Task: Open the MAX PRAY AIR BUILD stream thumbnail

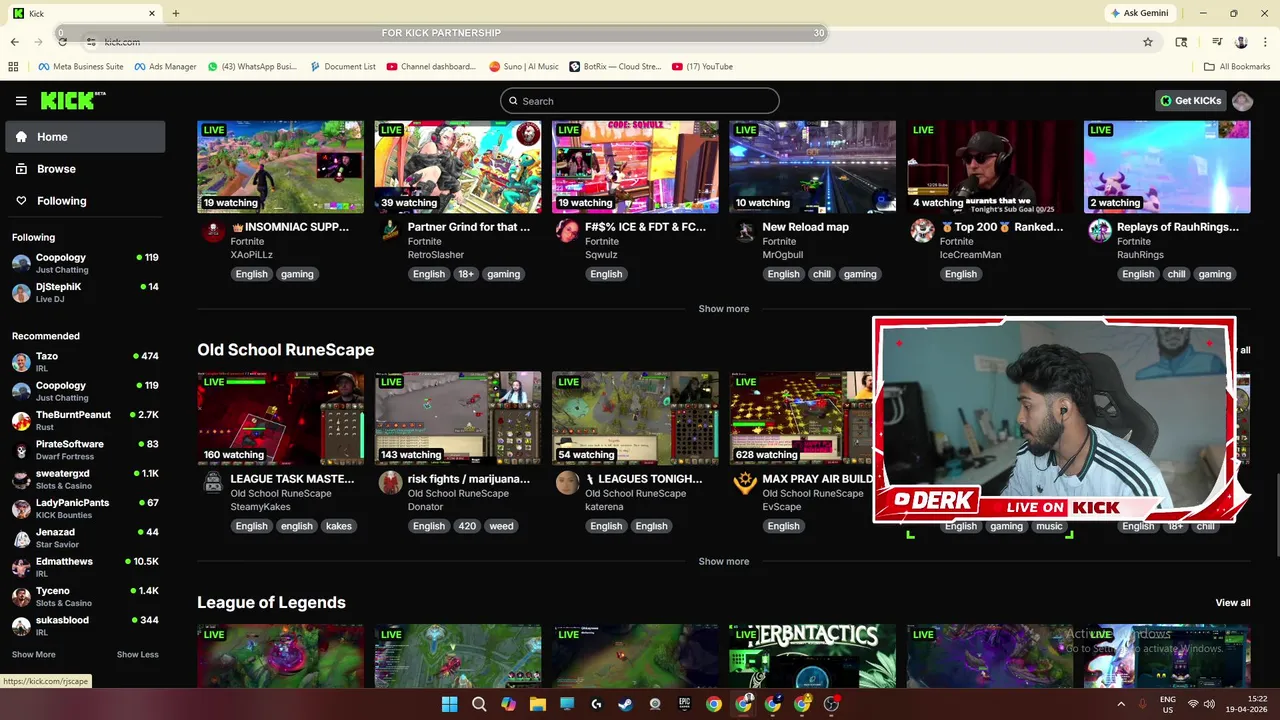Action: [x=800, y=419]
